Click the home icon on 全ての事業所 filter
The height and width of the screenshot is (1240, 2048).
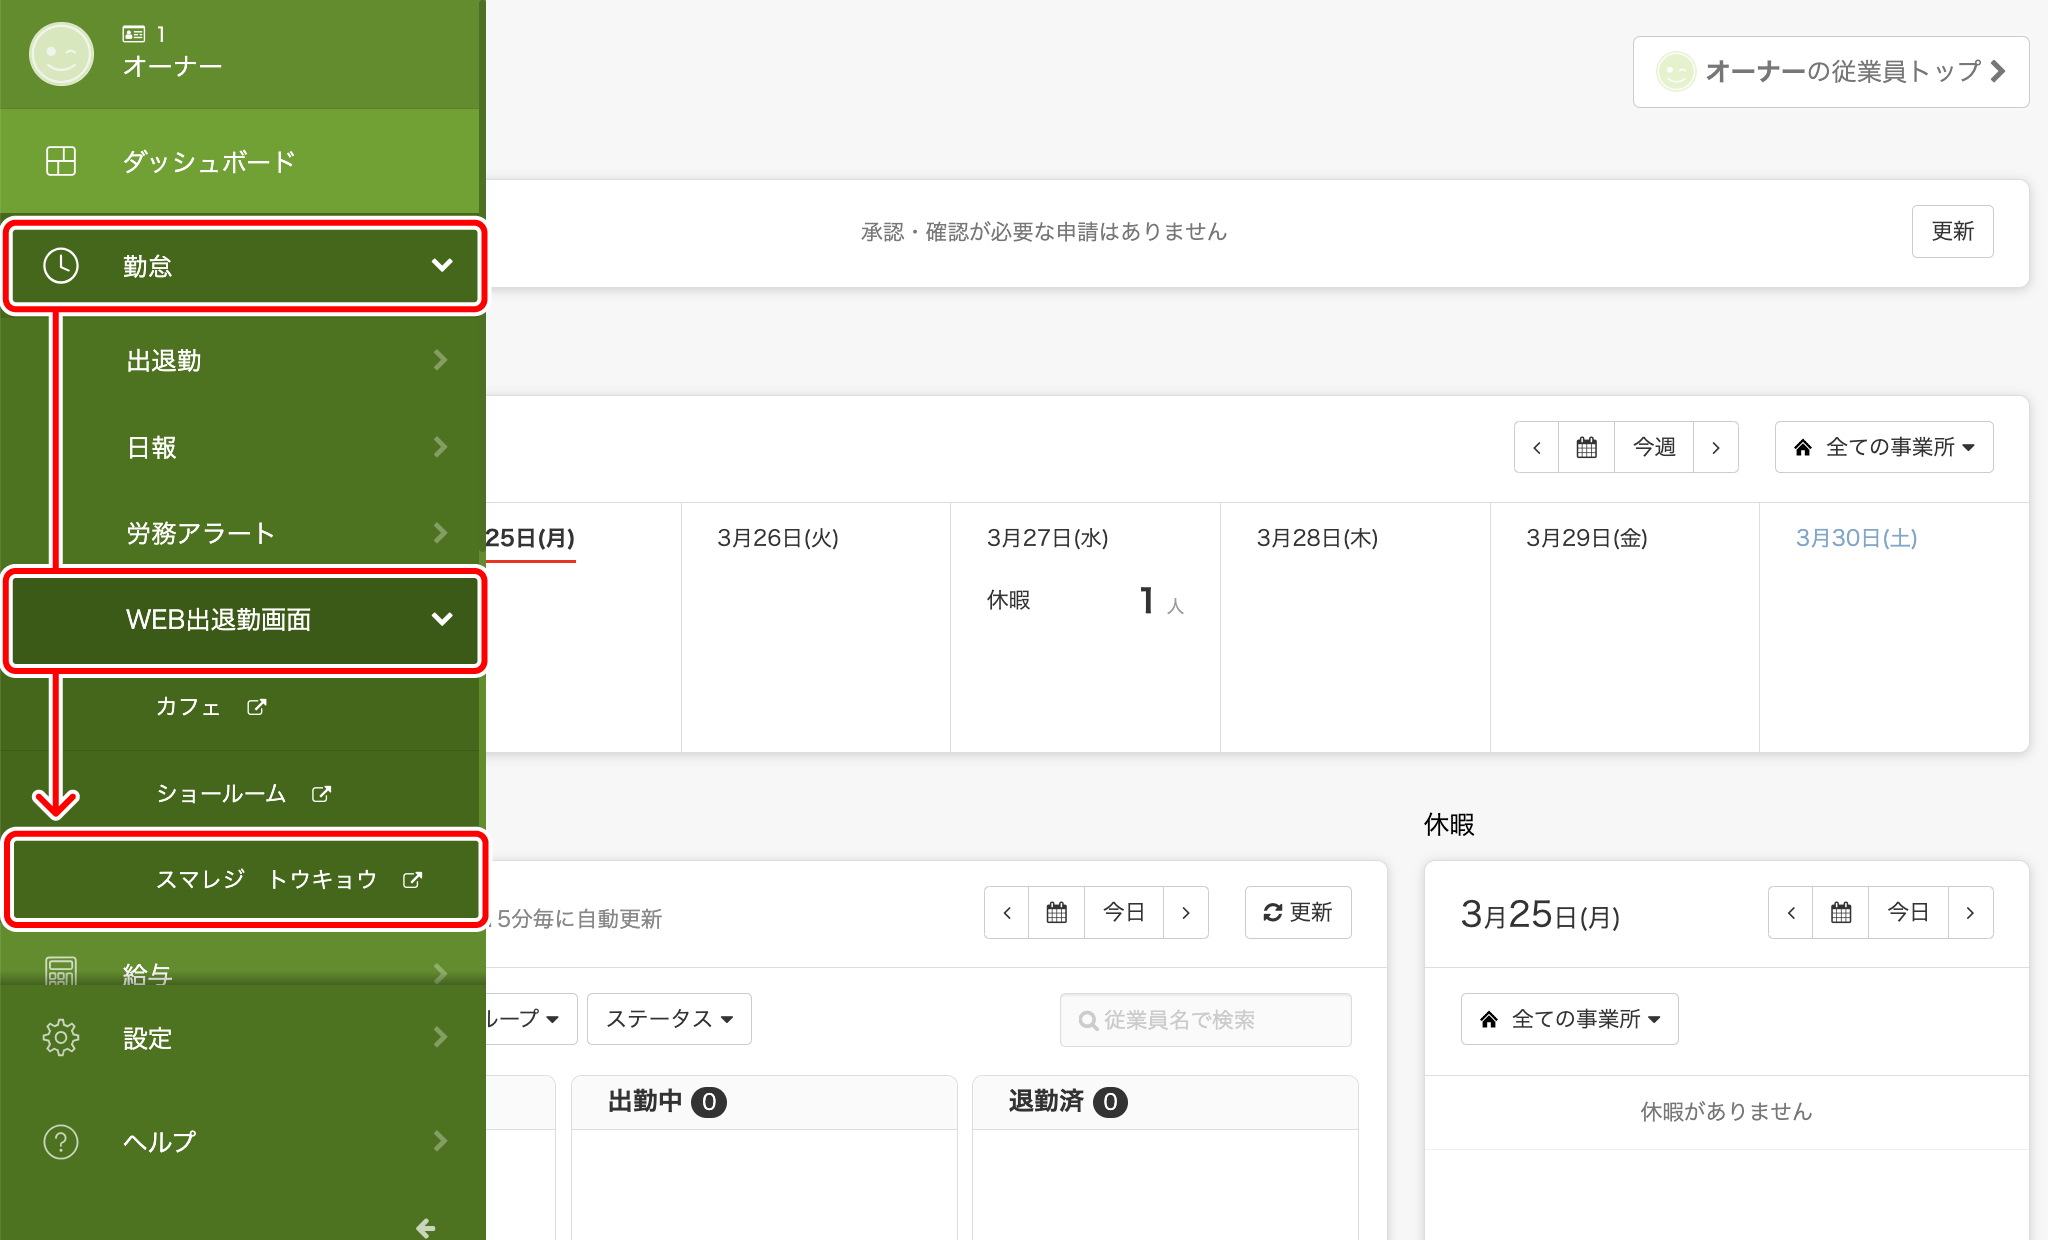1801,447
